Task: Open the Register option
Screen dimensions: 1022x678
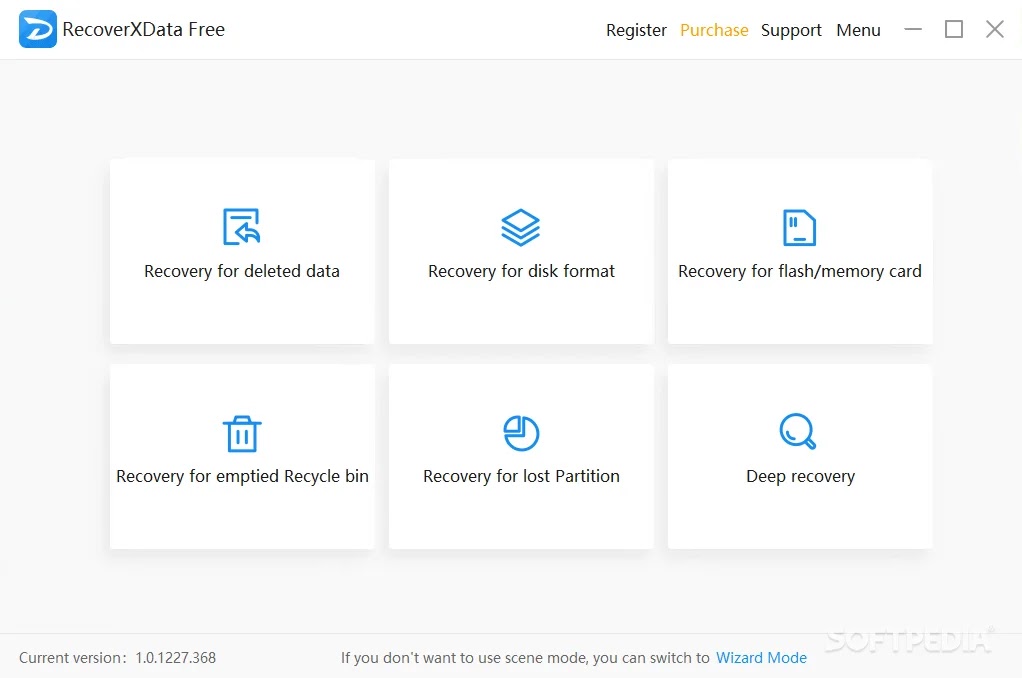Action: pos(636,31)
